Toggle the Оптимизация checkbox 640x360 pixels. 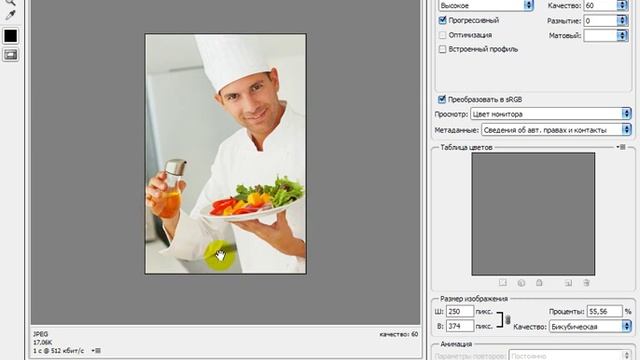(x=442, y=35)
